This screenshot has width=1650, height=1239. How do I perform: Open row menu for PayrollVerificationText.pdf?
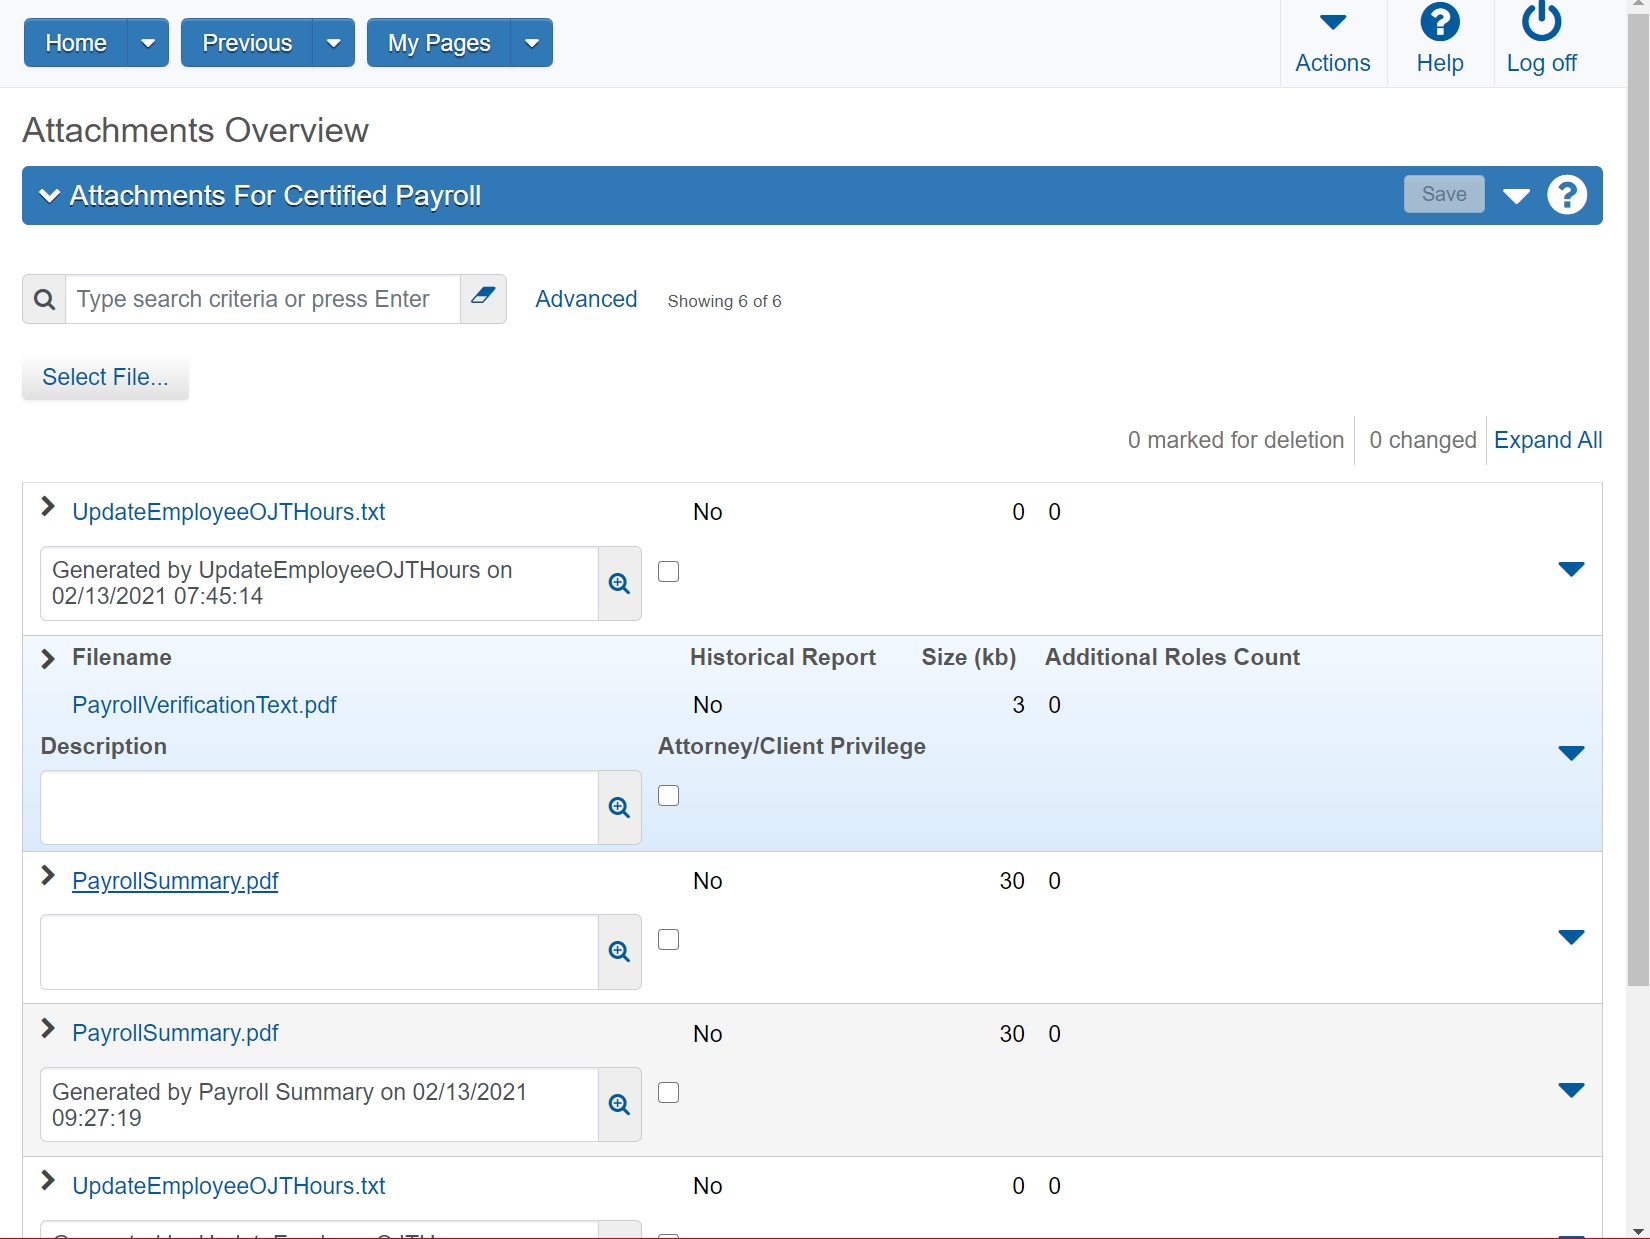pos(1571,753)
